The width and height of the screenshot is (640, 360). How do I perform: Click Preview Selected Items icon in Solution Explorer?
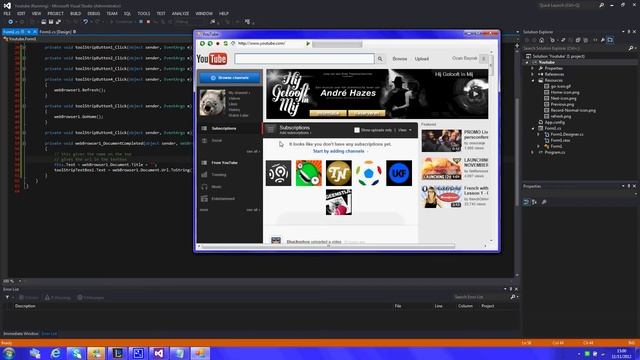click(x=610, y=40)
